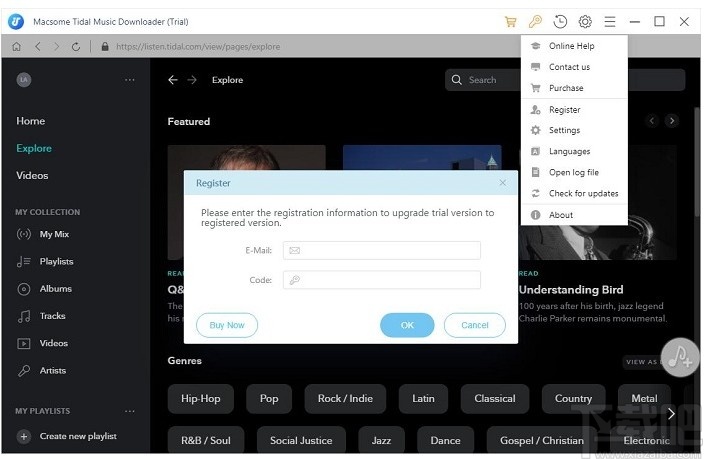
Task: Open the download history clock icon
Action: tap(560, 22)
